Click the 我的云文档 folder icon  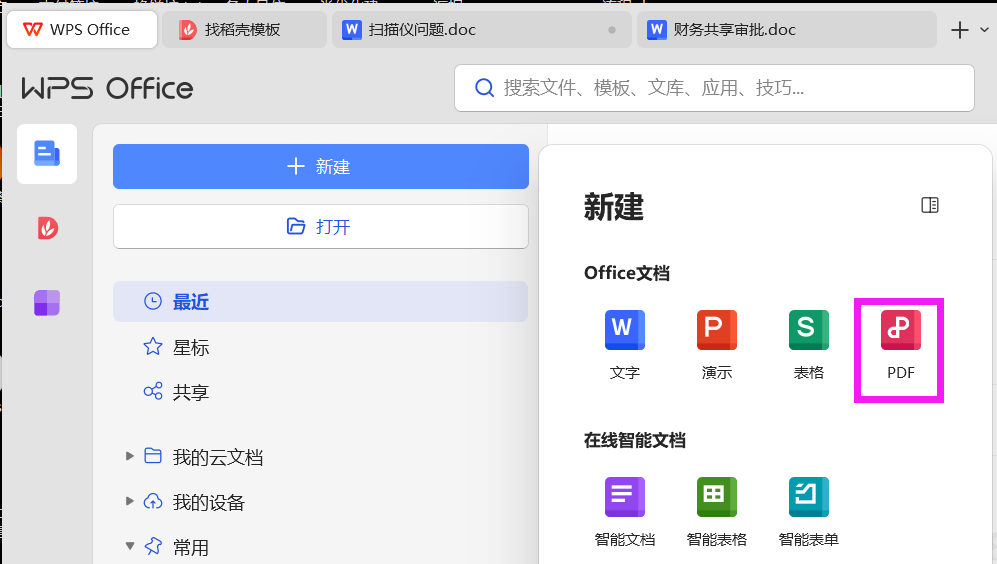153,455
